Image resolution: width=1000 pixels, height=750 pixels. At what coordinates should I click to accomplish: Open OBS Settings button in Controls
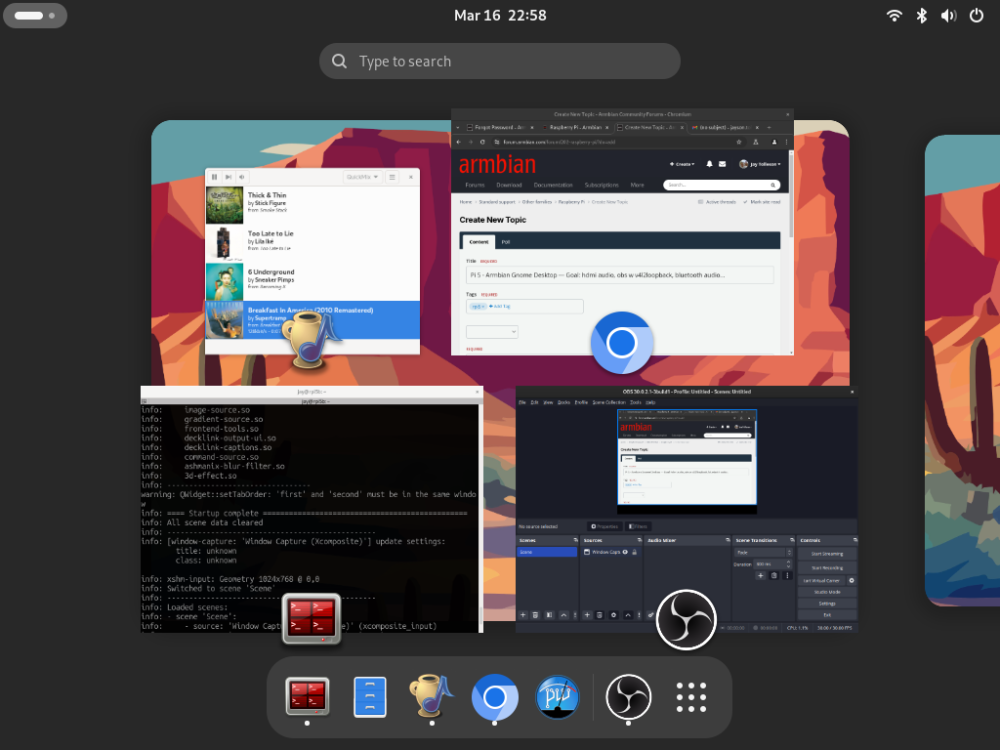(827, 603)
